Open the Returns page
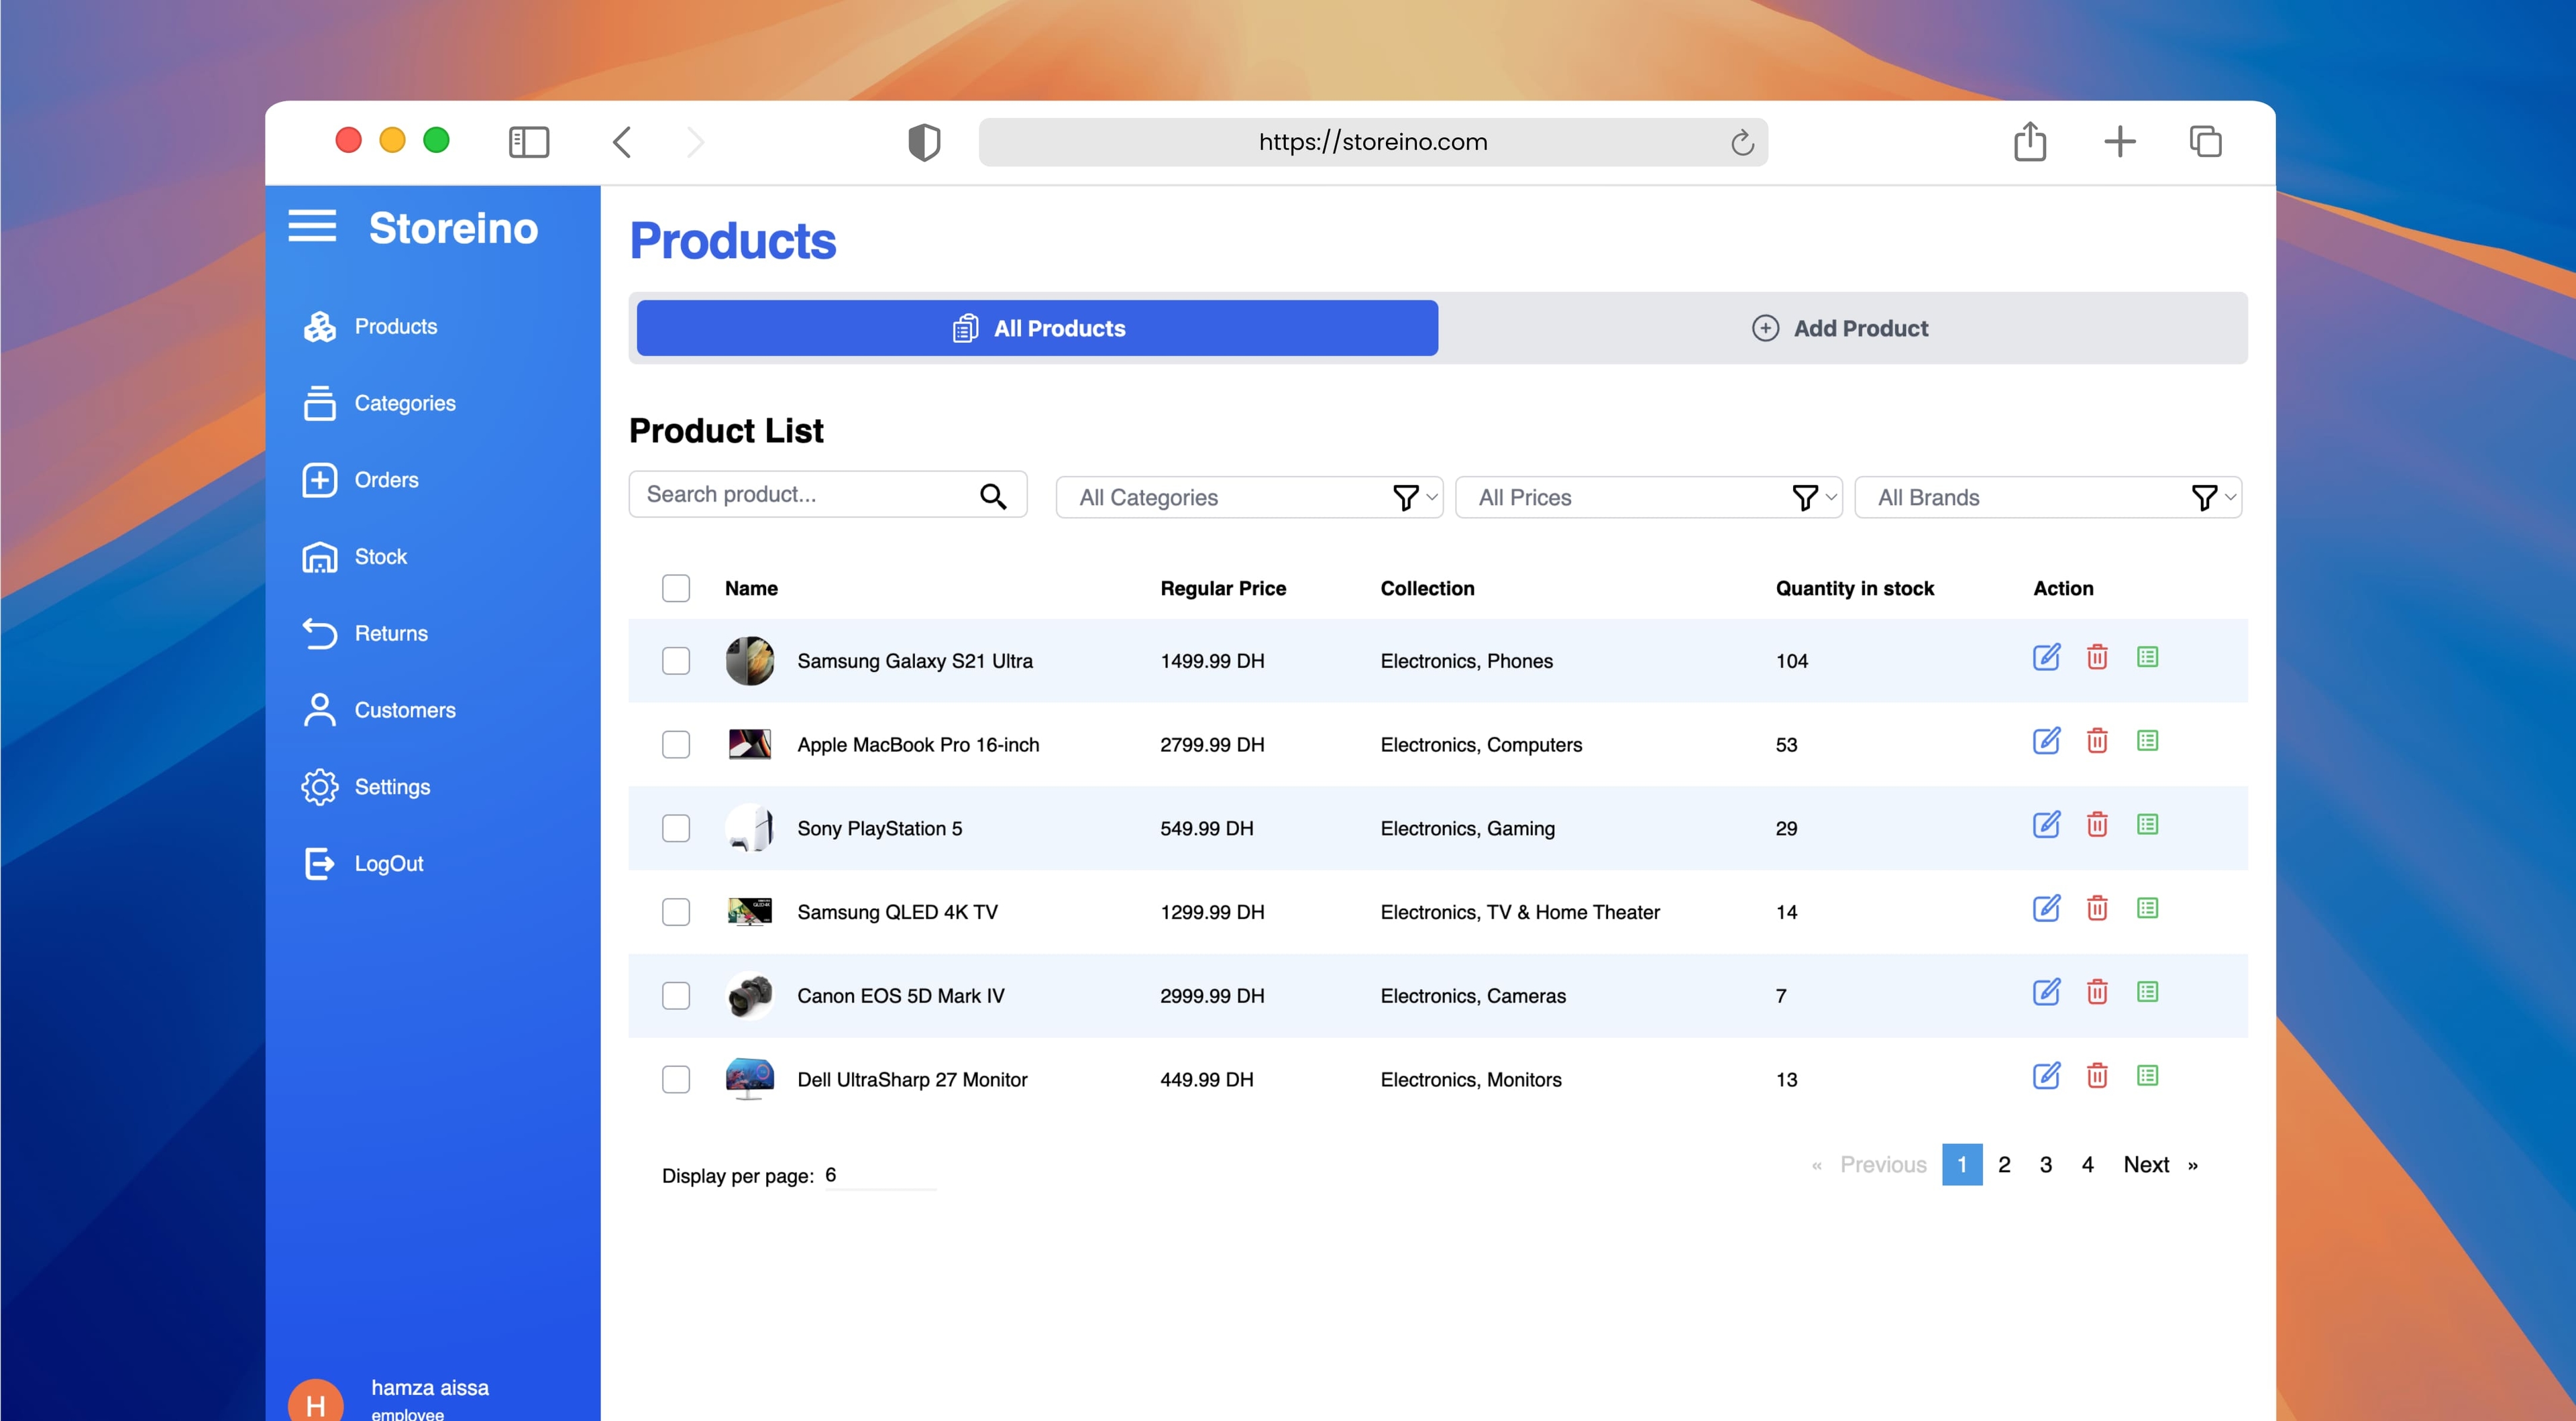The height and width of the screenshot is (1421, 2576). pyautogui.click(x=390, y=633)
